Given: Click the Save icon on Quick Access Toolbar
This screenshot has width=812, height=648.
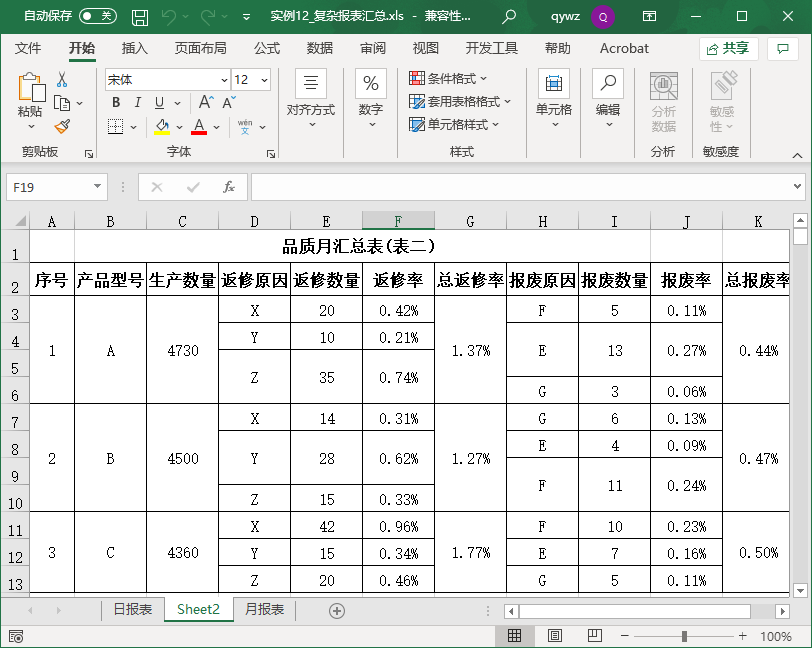Looking at the screenshot, I should tap(139, 16).
